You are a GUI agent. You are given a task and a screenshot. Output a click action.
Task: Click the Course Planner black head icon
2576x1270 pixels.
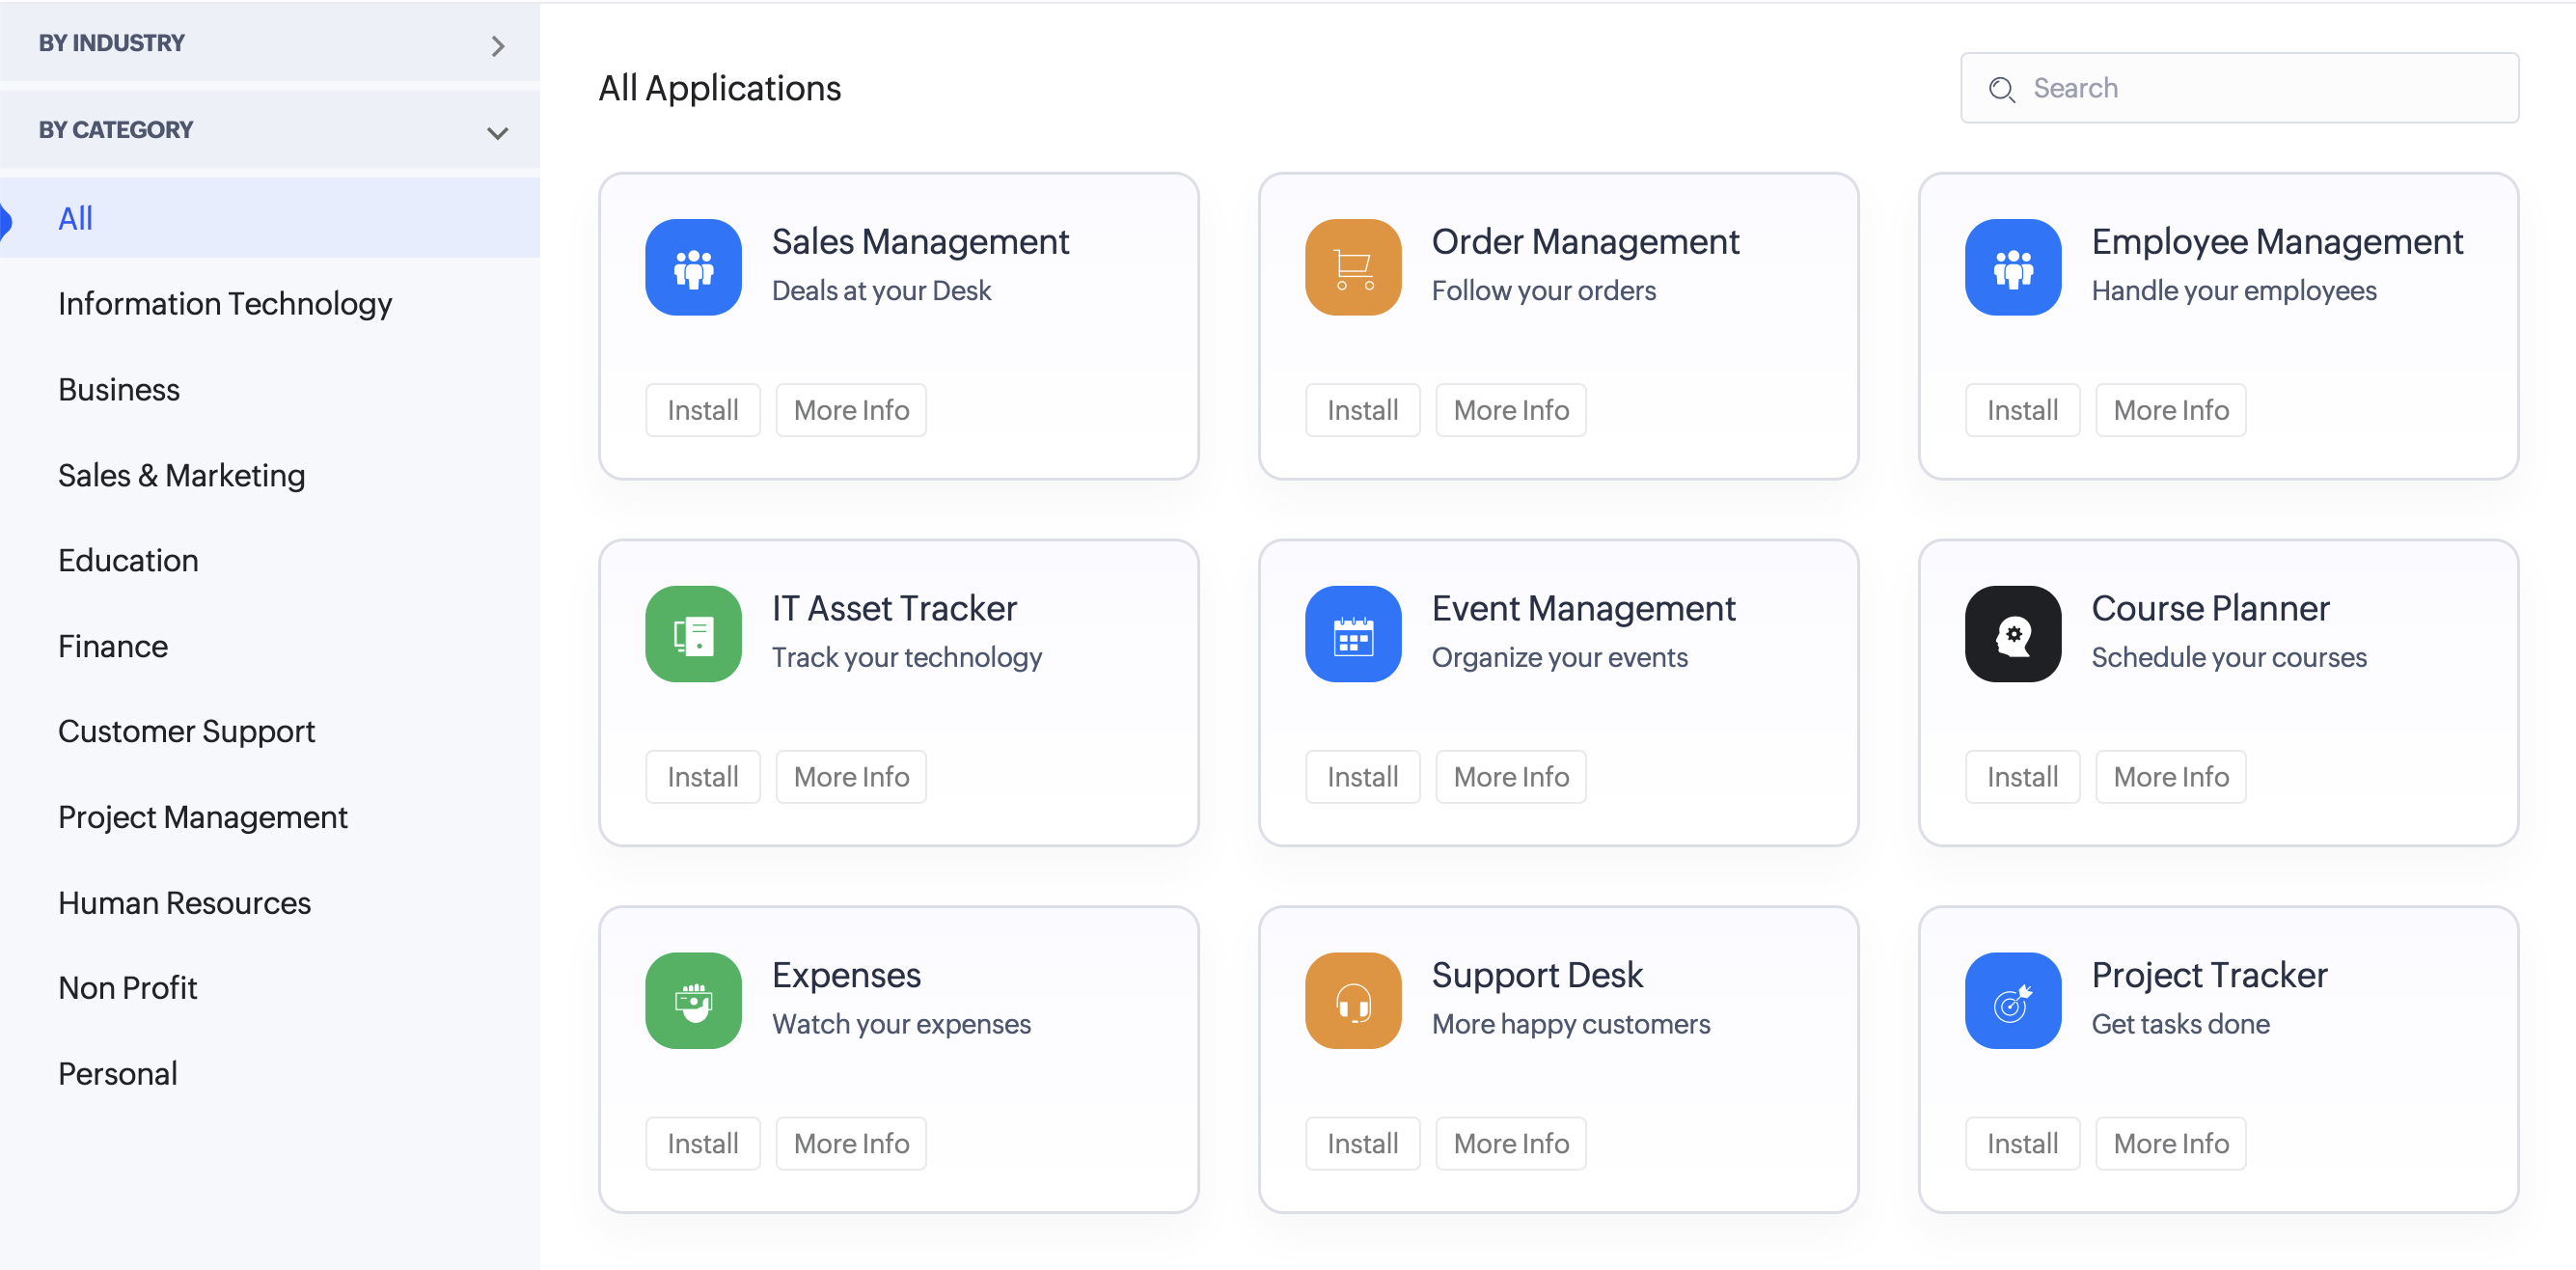point(2012,634)
